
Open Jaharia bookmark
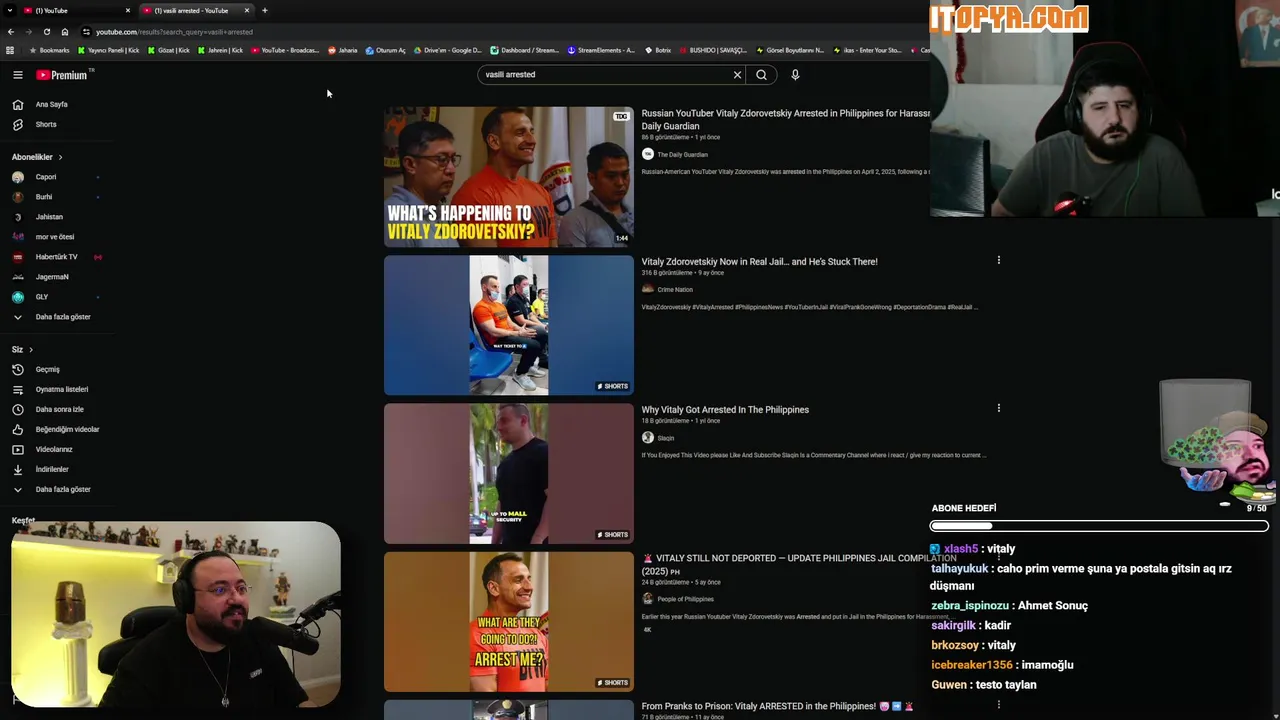(x=343, y=50)
